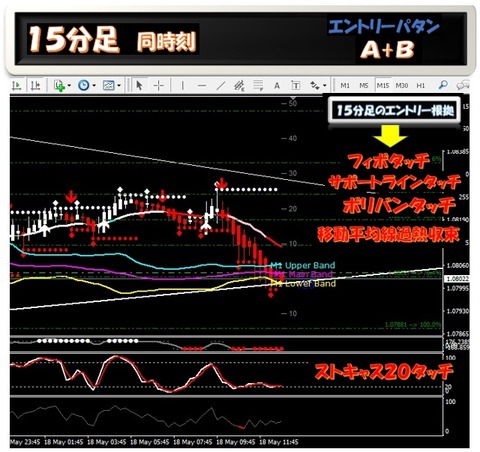480x452 pixels.
Task: Click the '18 May 03:45' time label
Action: pos(106,442)
